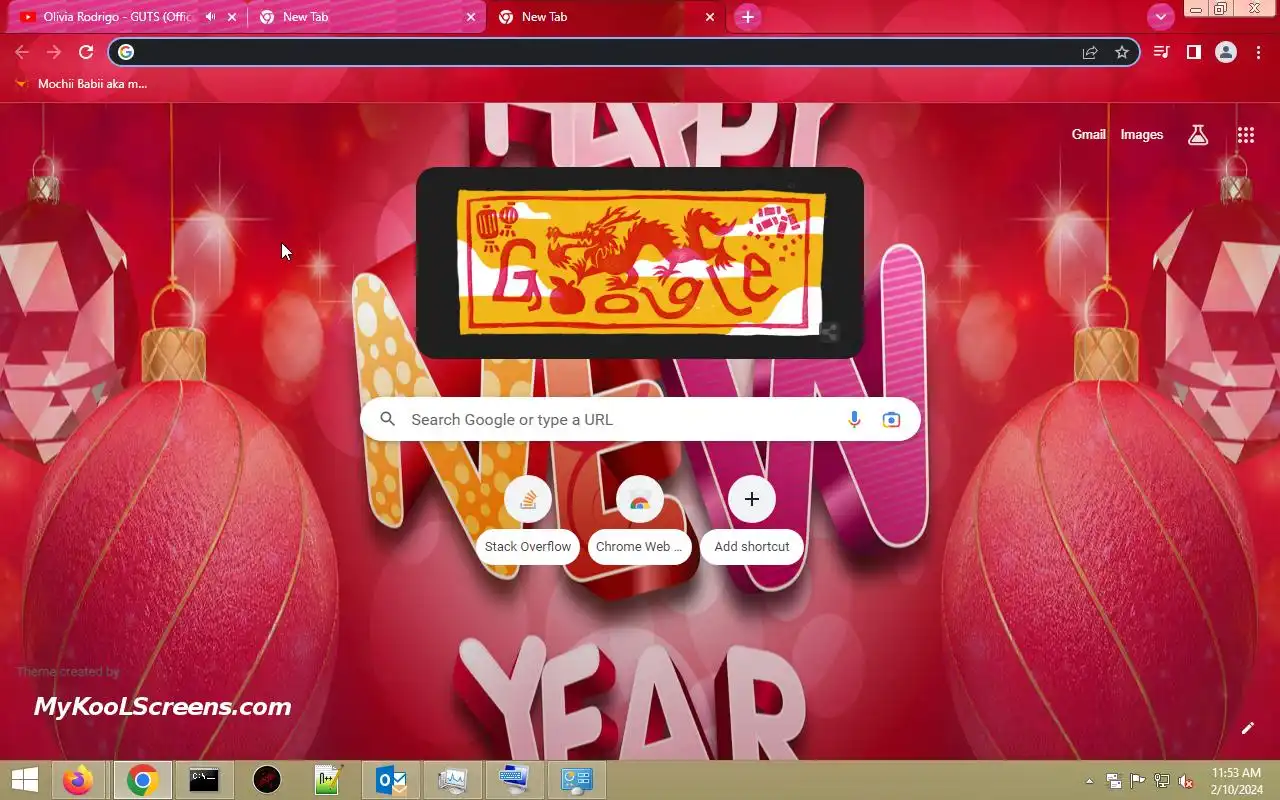Open the Windows Start button
Image resolution: width=1280 pixels, height=800 pixels.
tap(24, 780)
